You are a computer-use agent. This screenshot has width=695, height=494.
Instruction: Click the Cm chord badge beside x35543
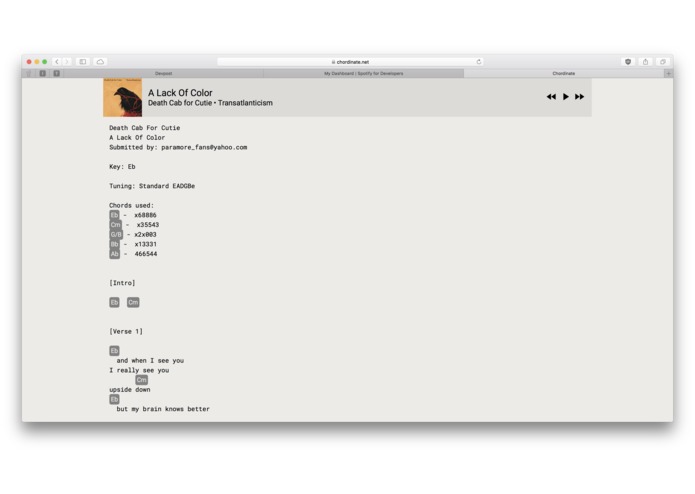116,225
